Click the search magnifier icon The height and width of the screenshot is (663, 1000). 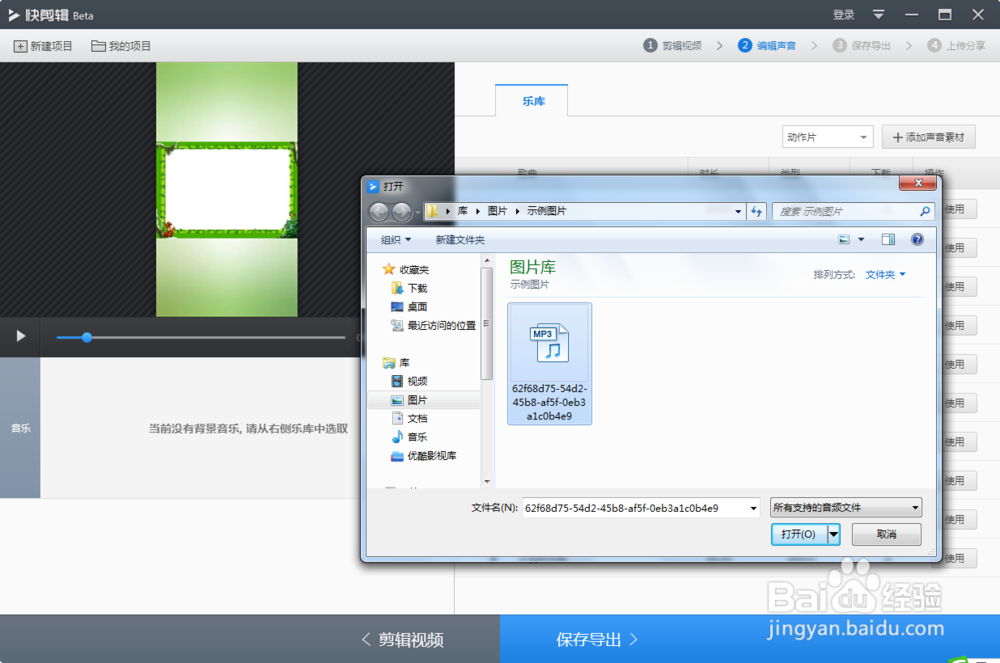coord(925,211)
